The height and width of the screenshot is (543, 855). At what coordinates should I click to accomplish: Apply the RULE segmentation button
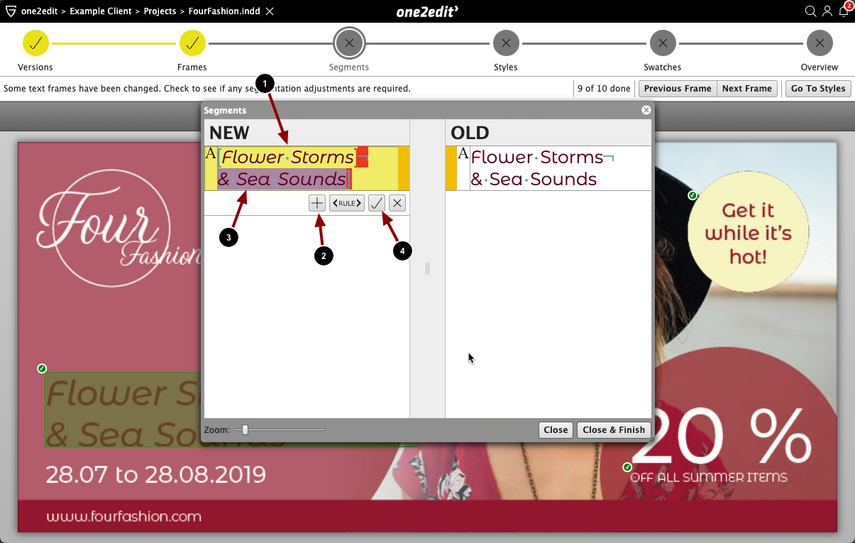tap(347, 203)
